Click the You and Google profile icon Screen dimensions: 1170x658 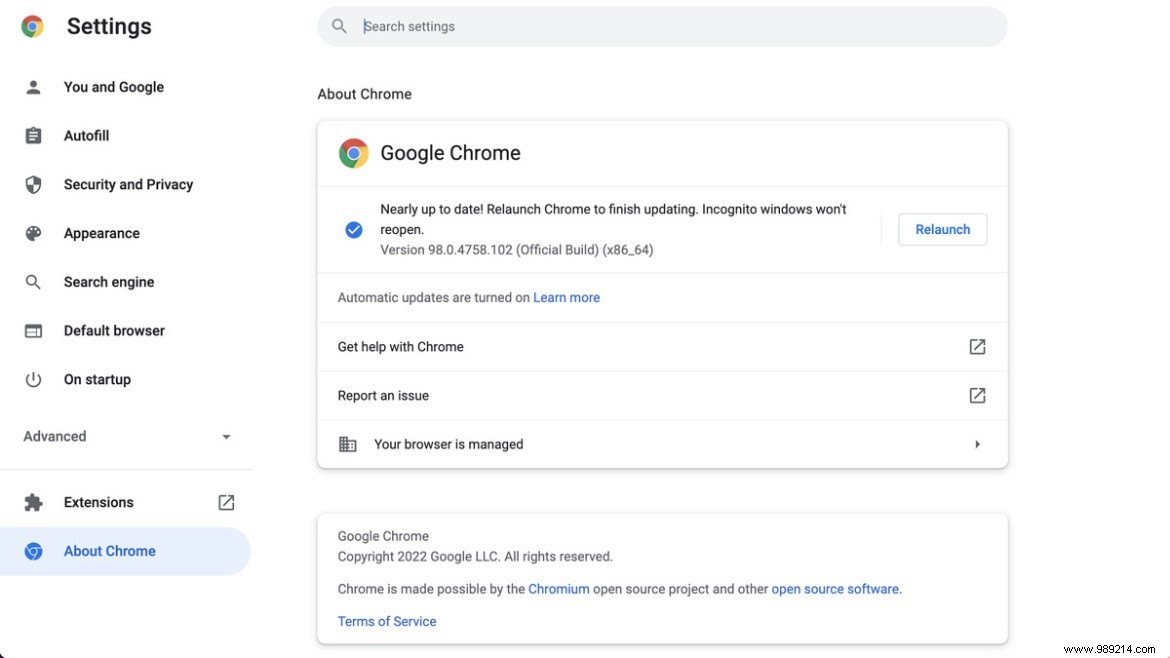[33, 87]
